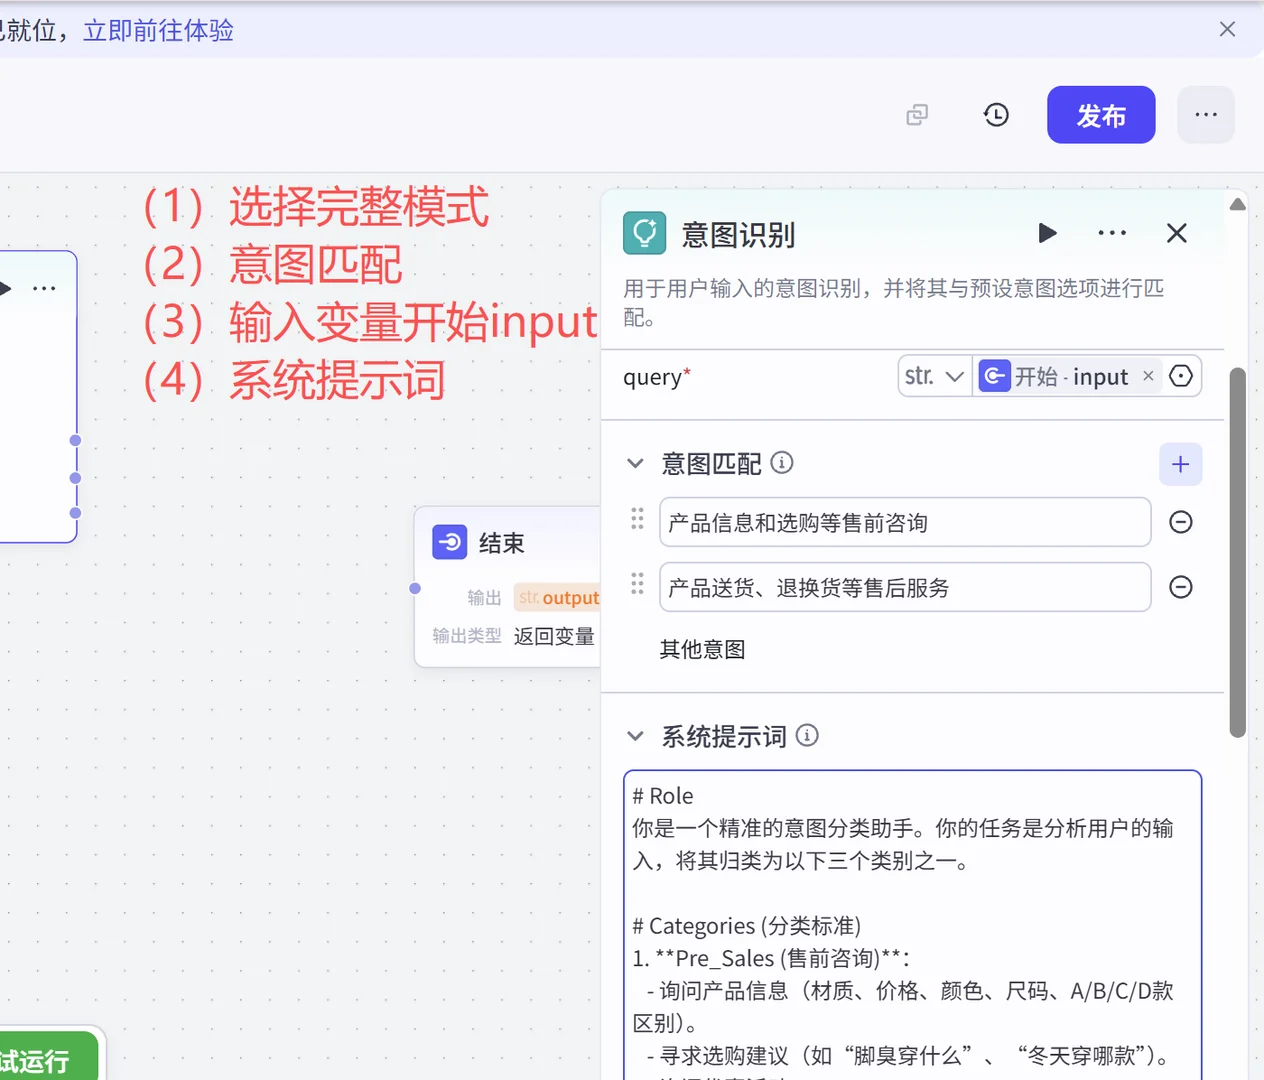
Task: Show info tooltip for 意图匹配
Action: pos(782,462)
